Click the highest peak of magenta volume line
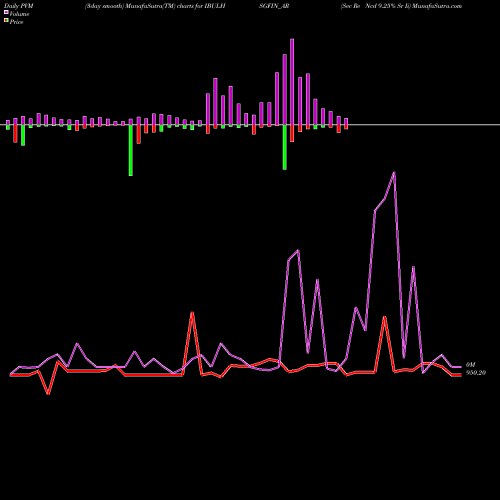 [x=394, y=172]
